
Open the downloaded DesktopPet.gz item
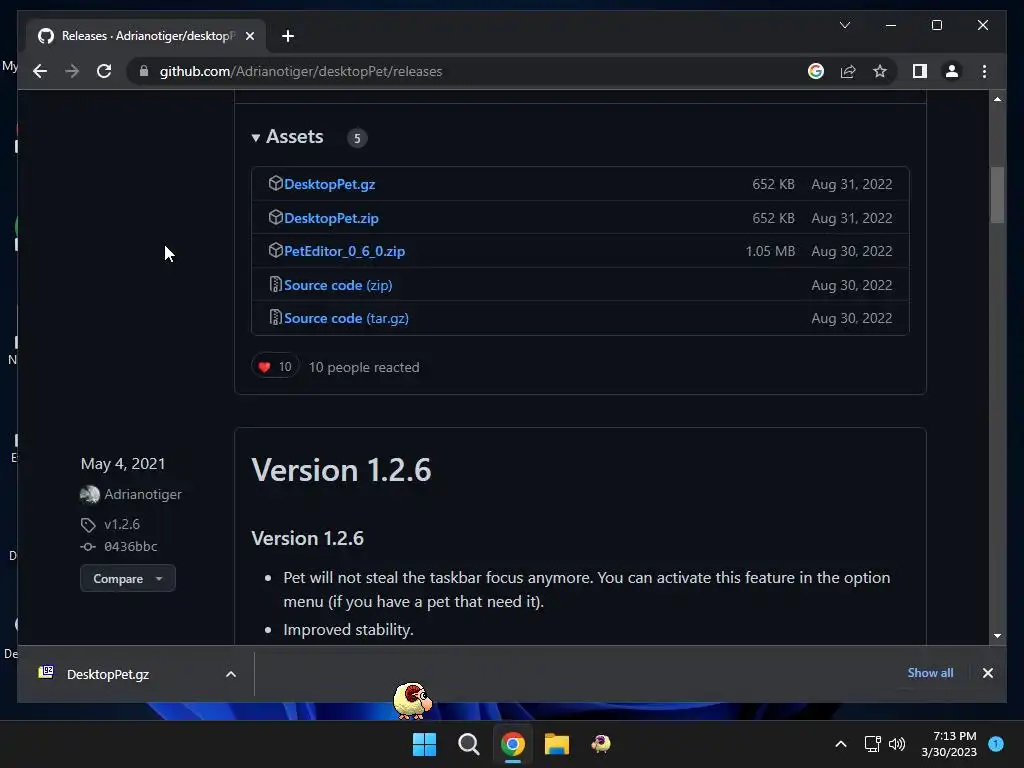pyautogui.click(x=108, y=675)
